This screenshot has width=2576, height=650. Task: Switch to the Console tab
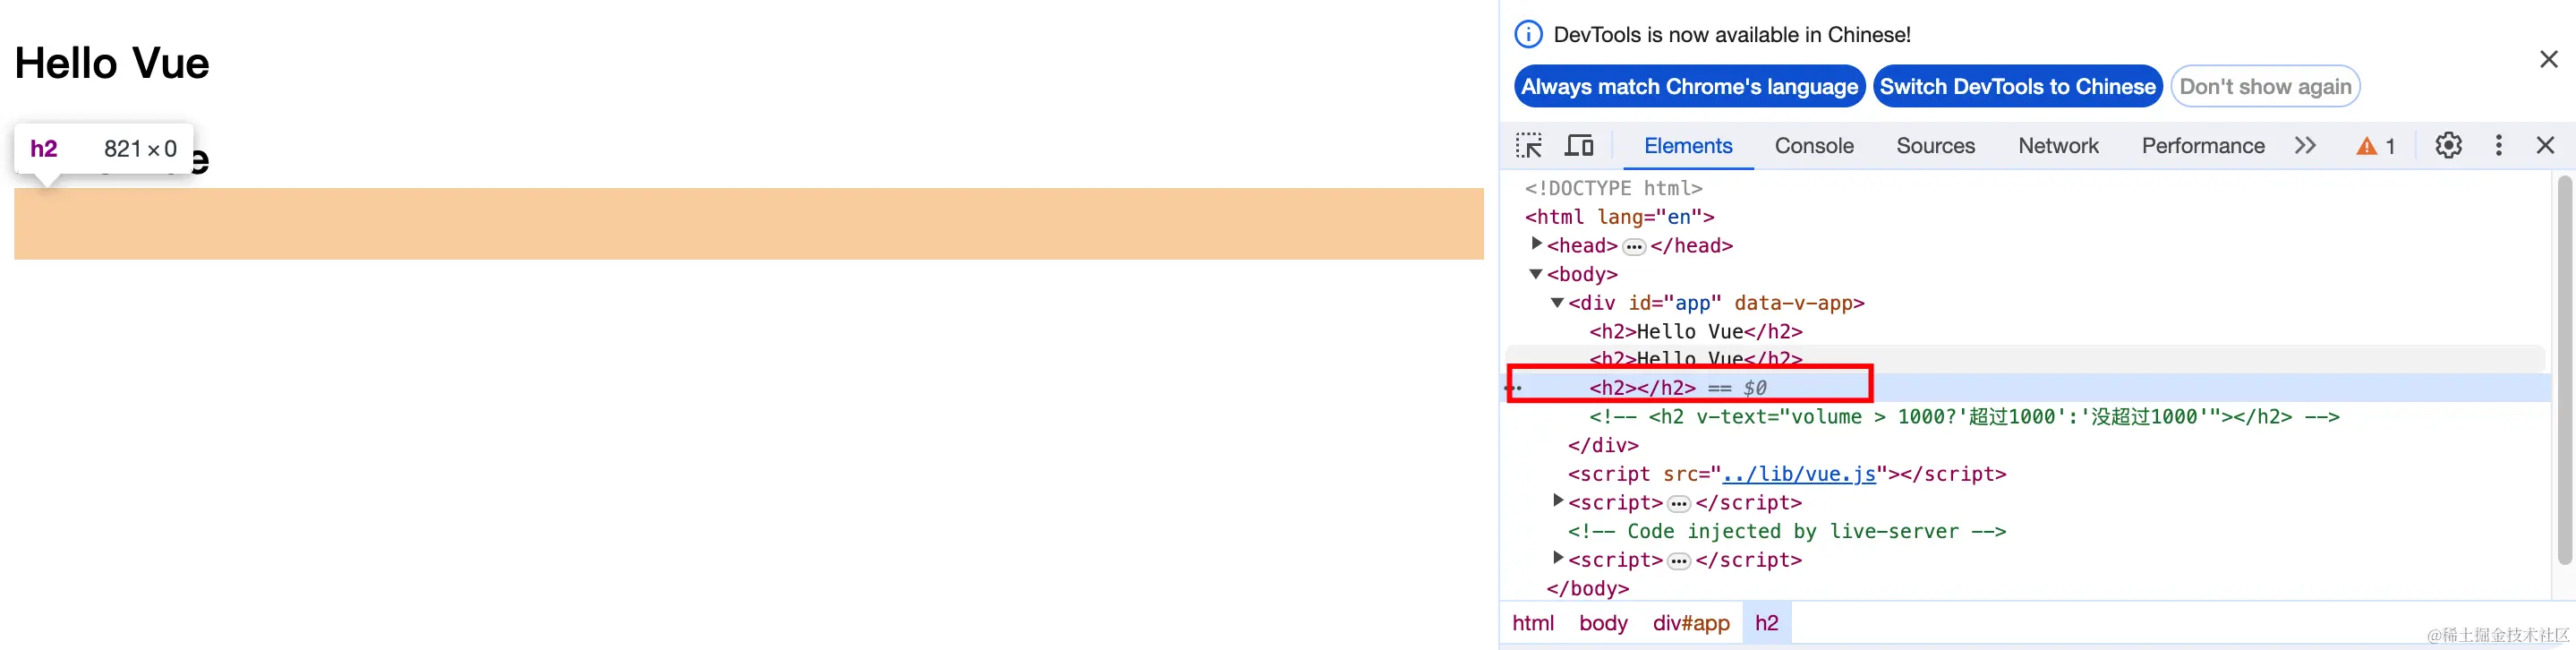(1813, 146)
